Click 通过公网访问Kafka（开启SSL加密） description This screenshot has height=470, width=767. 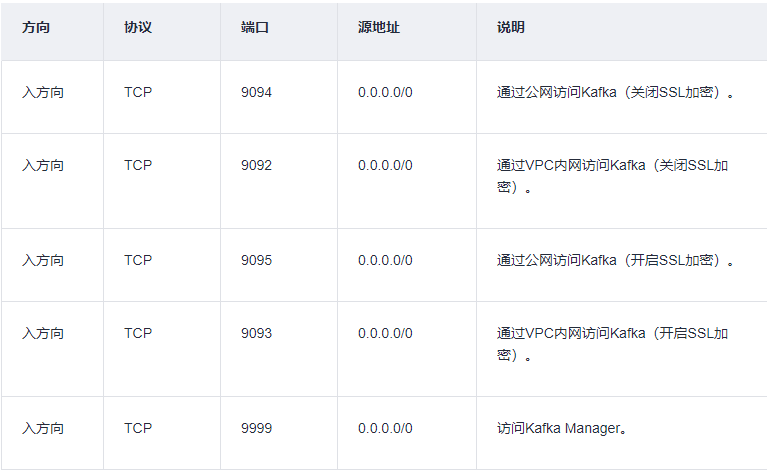(616, 260)
